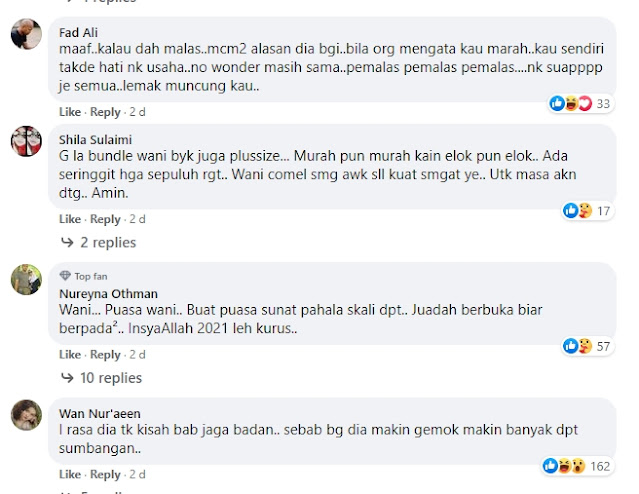Expand the 10 replies under Nureyna Othman

[x=101, y=378]
